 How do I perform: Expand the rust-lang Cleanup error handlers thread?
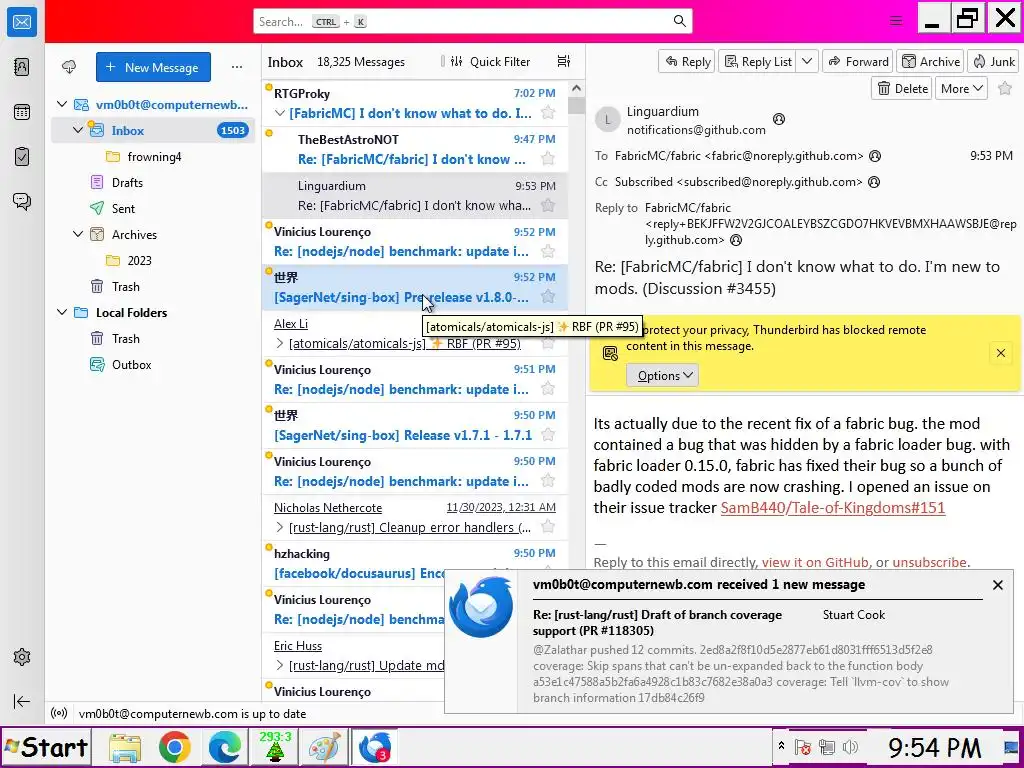[x=280, y=527]
